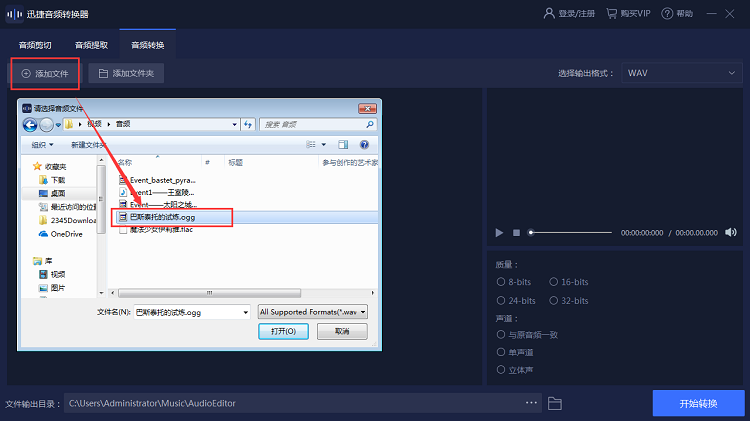Click the playback progress slider
The image size is (750, 421).
tap(570, 233)
